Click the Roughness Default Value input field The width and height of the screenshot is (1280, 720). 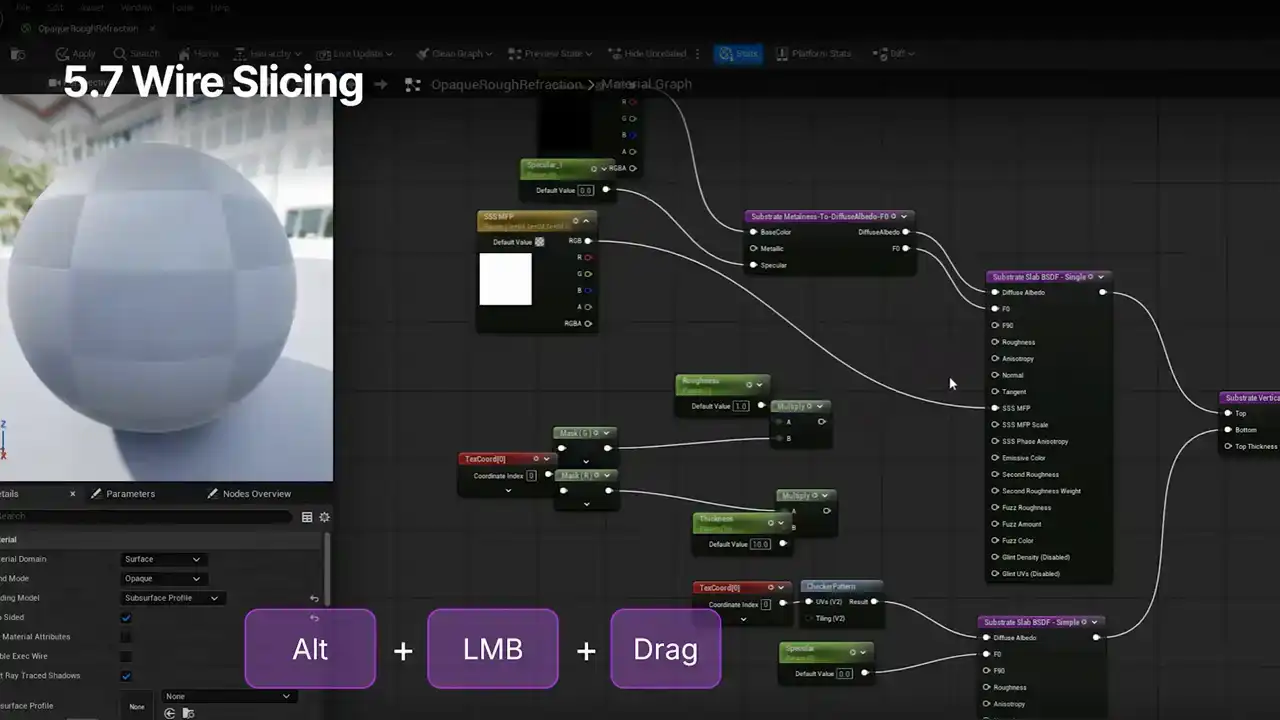[741, 406]
